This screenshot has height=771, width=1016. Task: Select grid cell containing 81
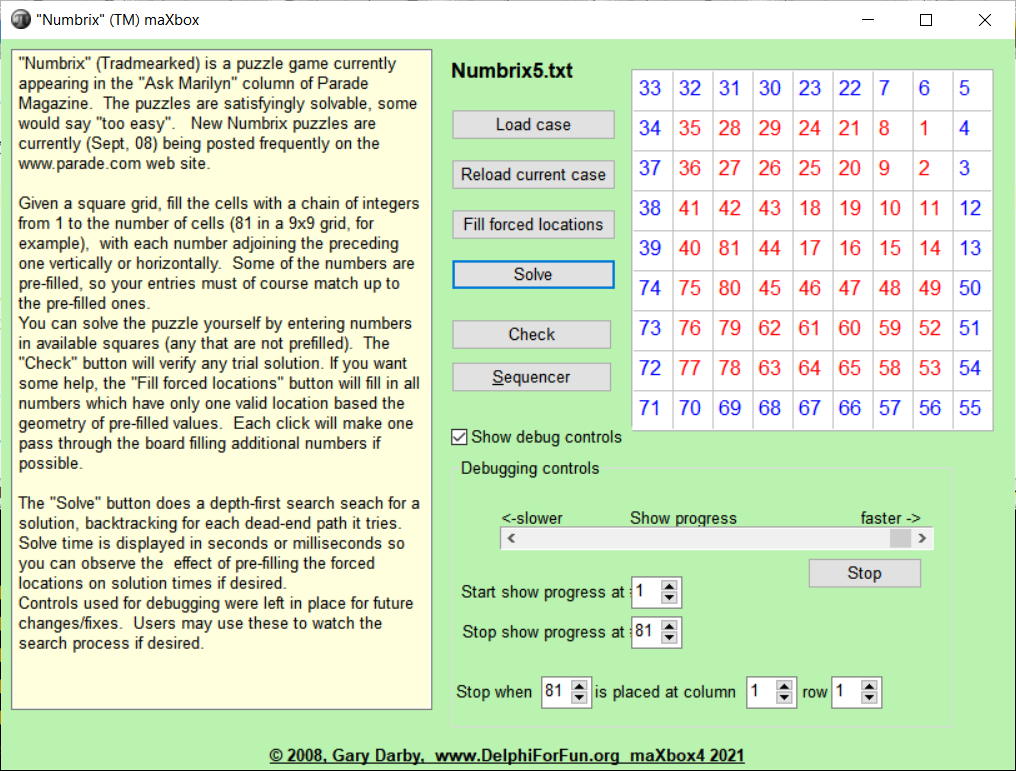click(730, 249)
